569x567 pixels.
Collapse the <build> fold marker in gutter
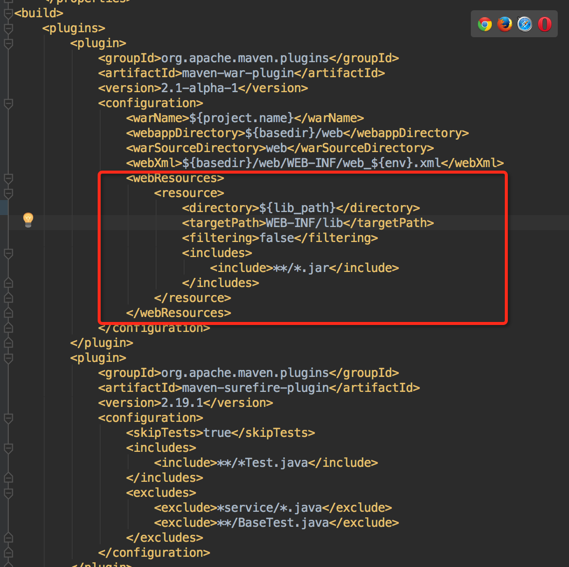coord(8,13)
